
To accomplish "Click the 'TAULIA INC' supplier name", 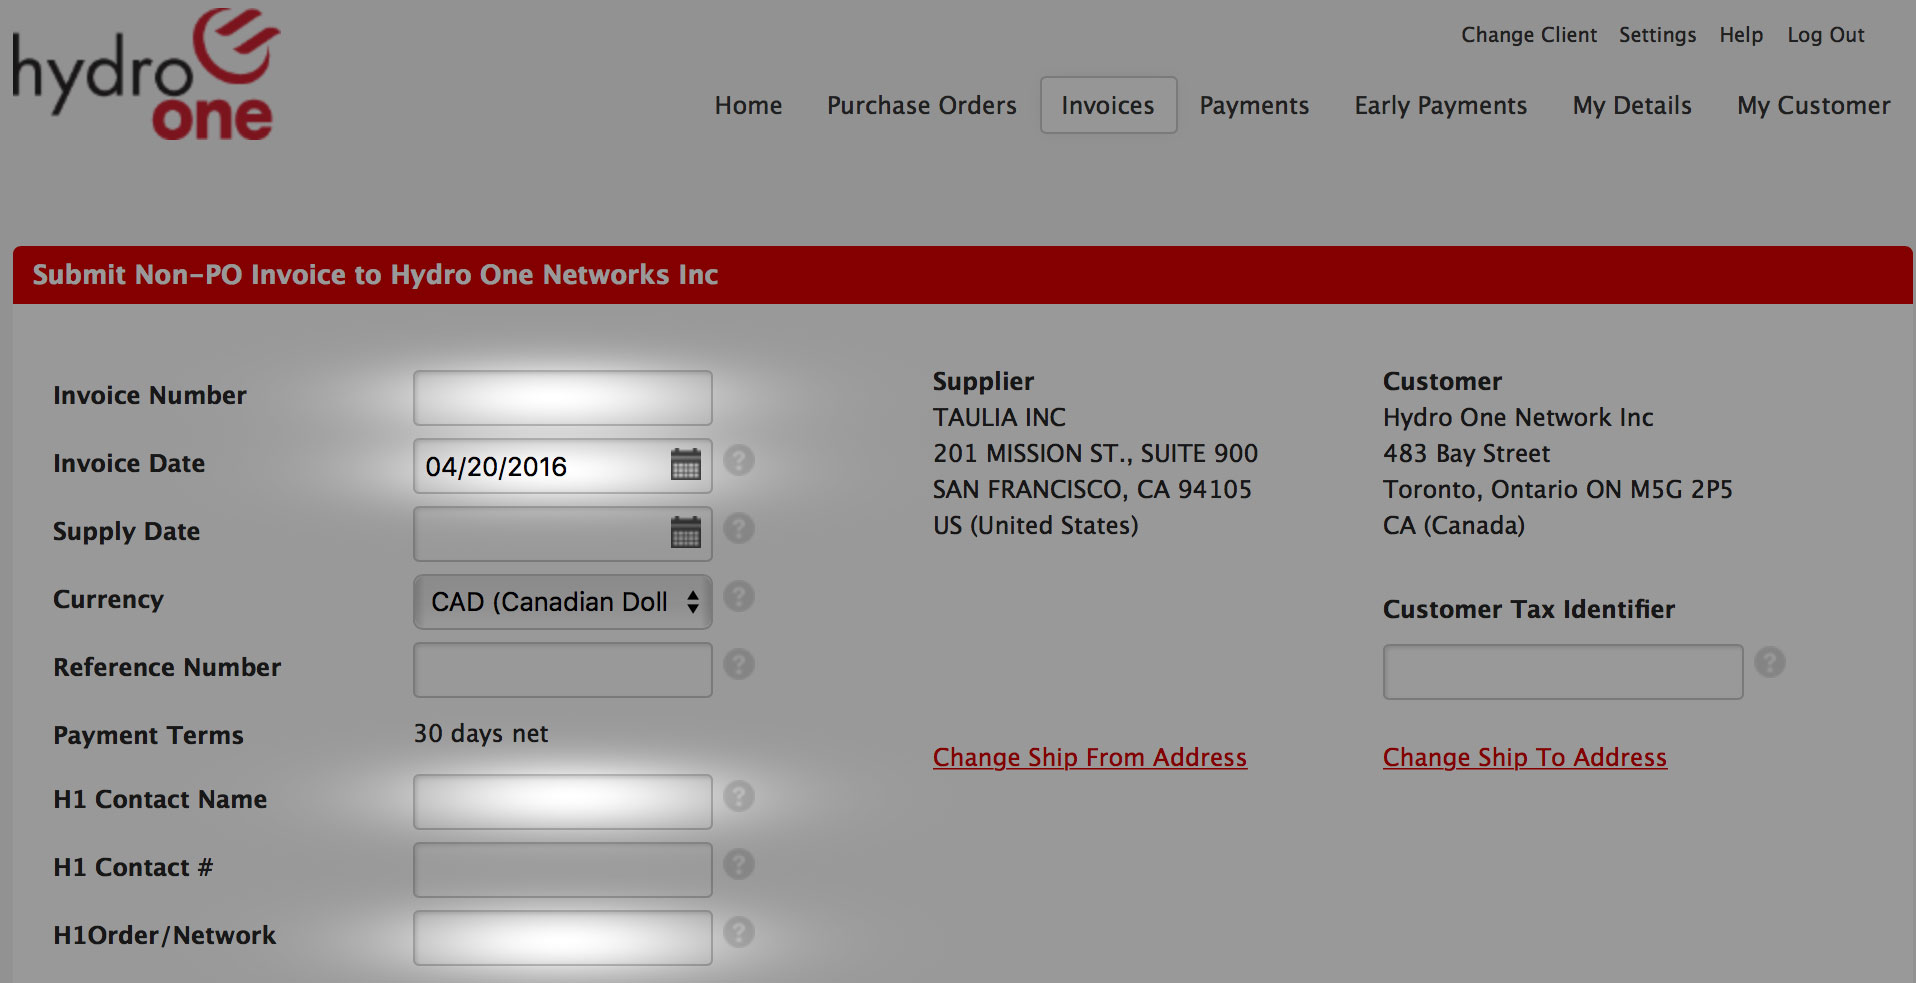I will [x=999, y=417].
